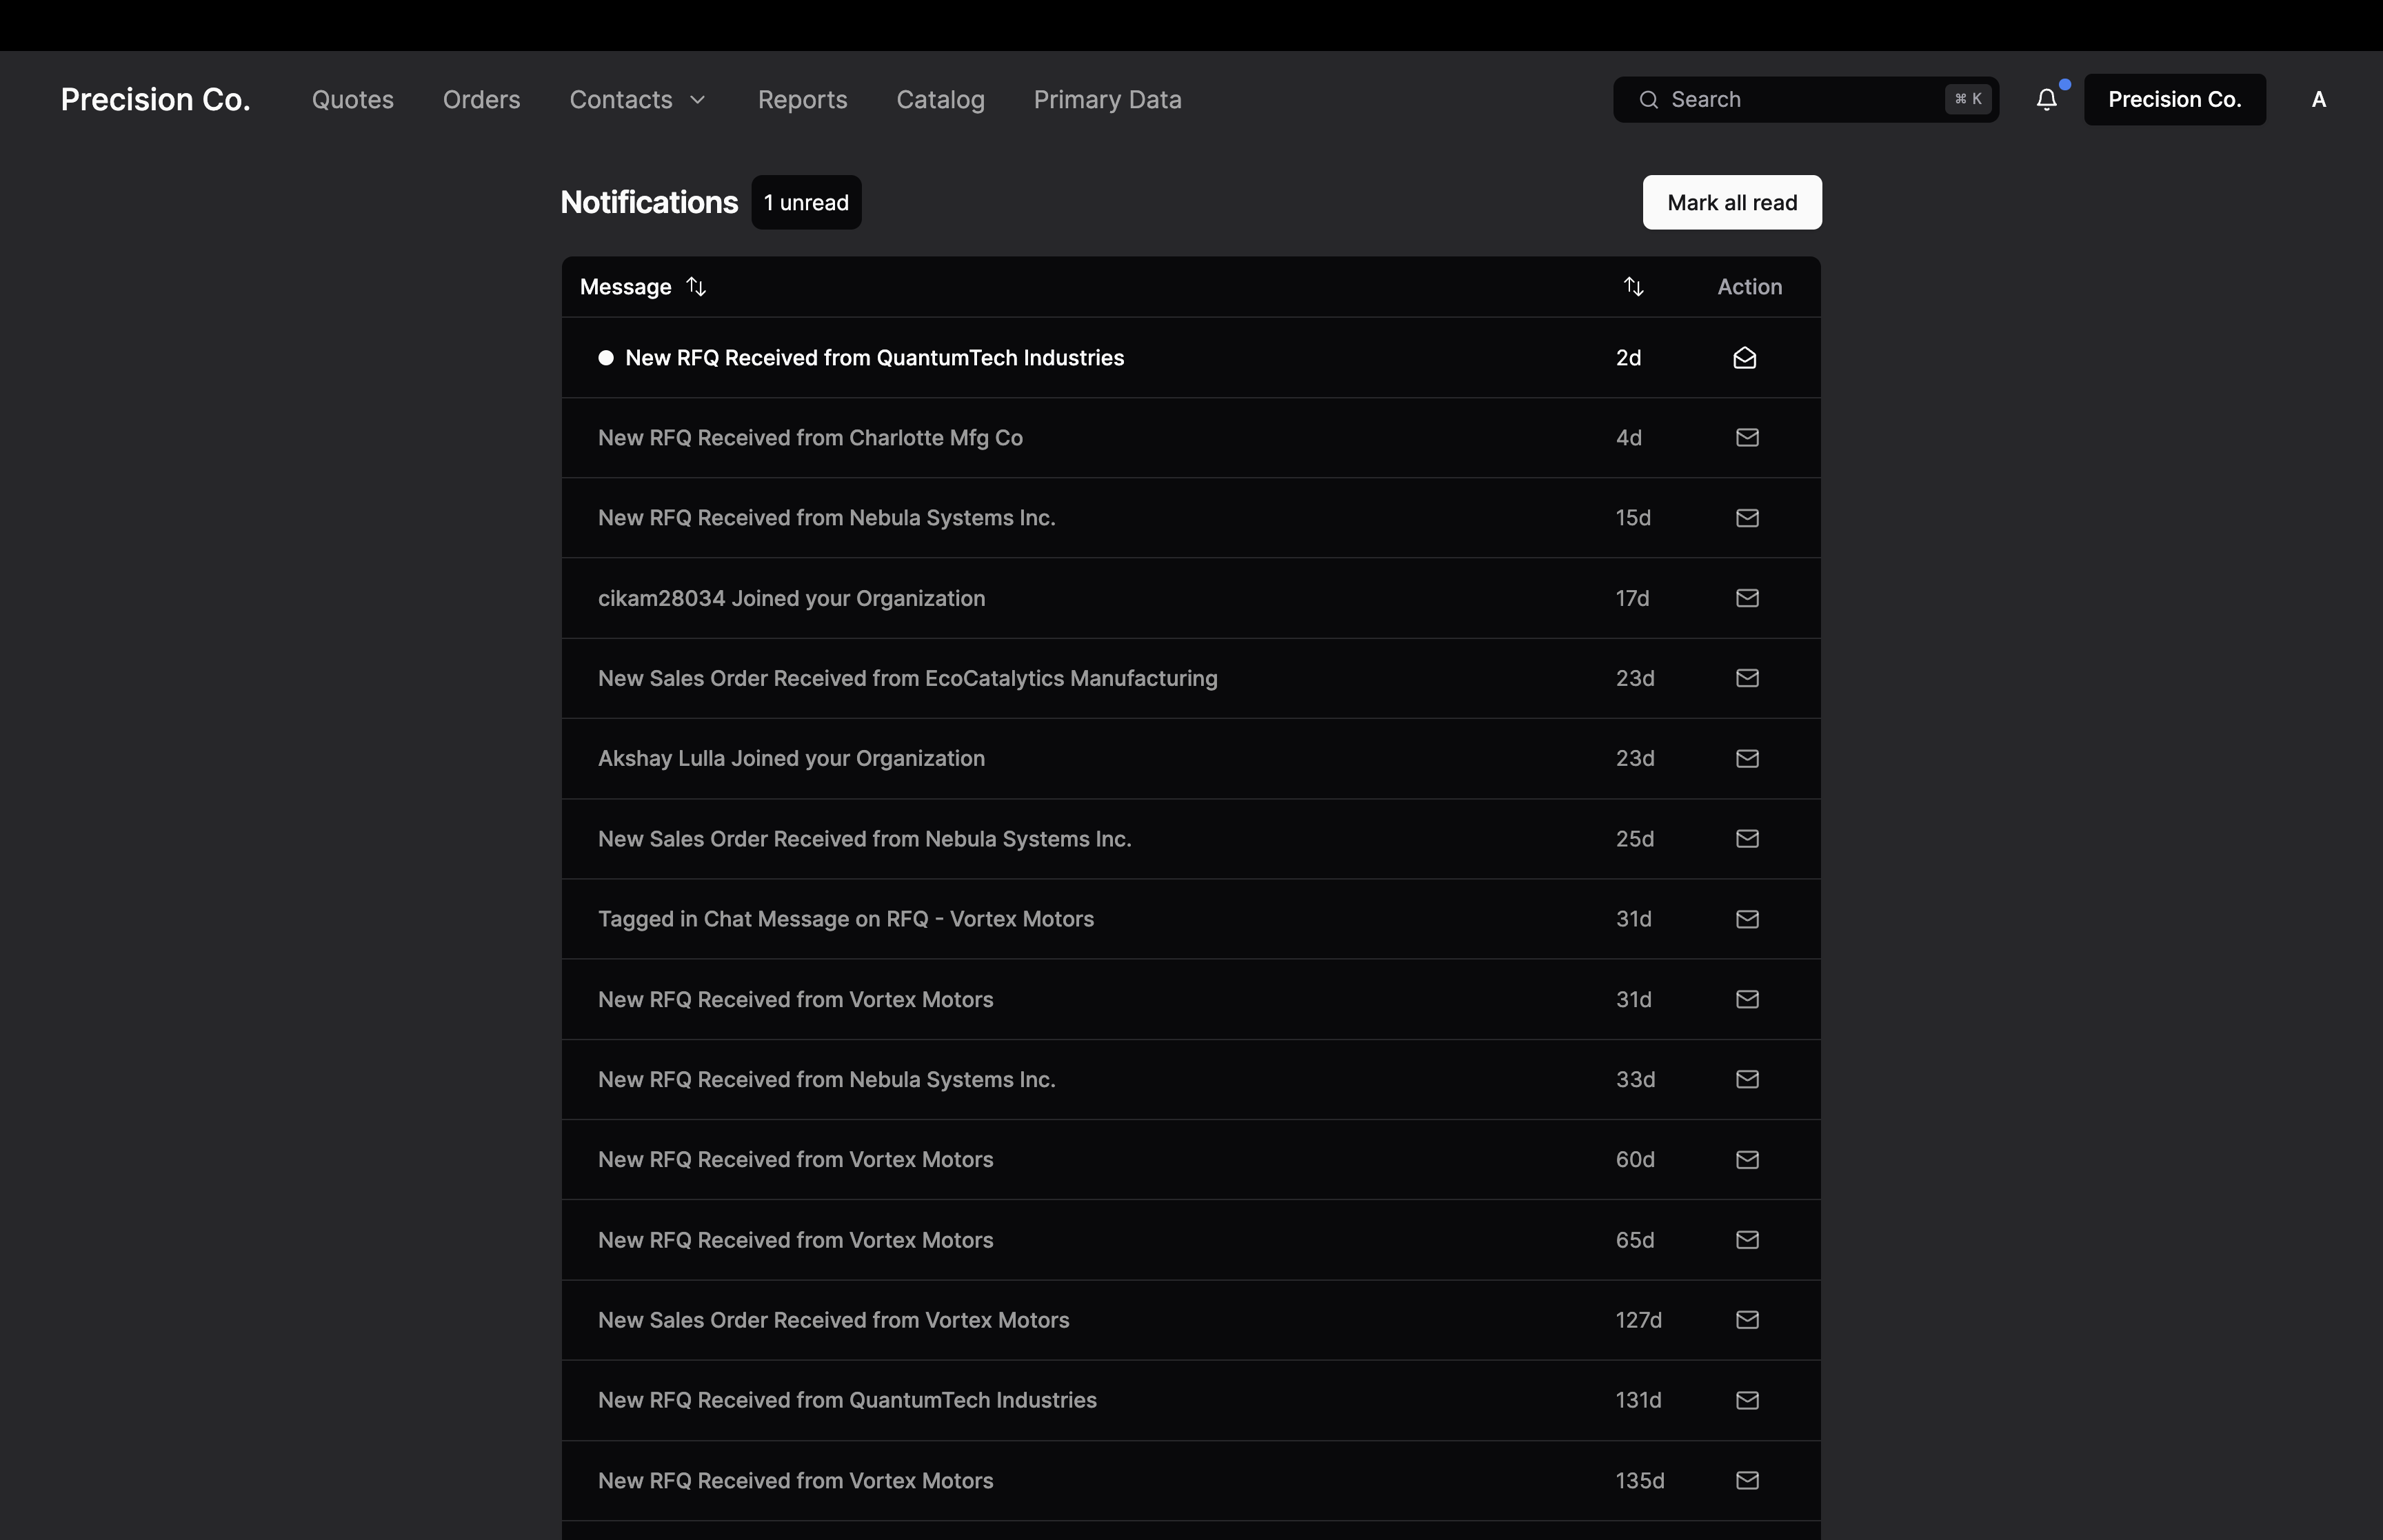2383x1540 pixels.
Task: Mark QuantumTech Industries 2d notification as read
Action: (x=1744, y=358)
